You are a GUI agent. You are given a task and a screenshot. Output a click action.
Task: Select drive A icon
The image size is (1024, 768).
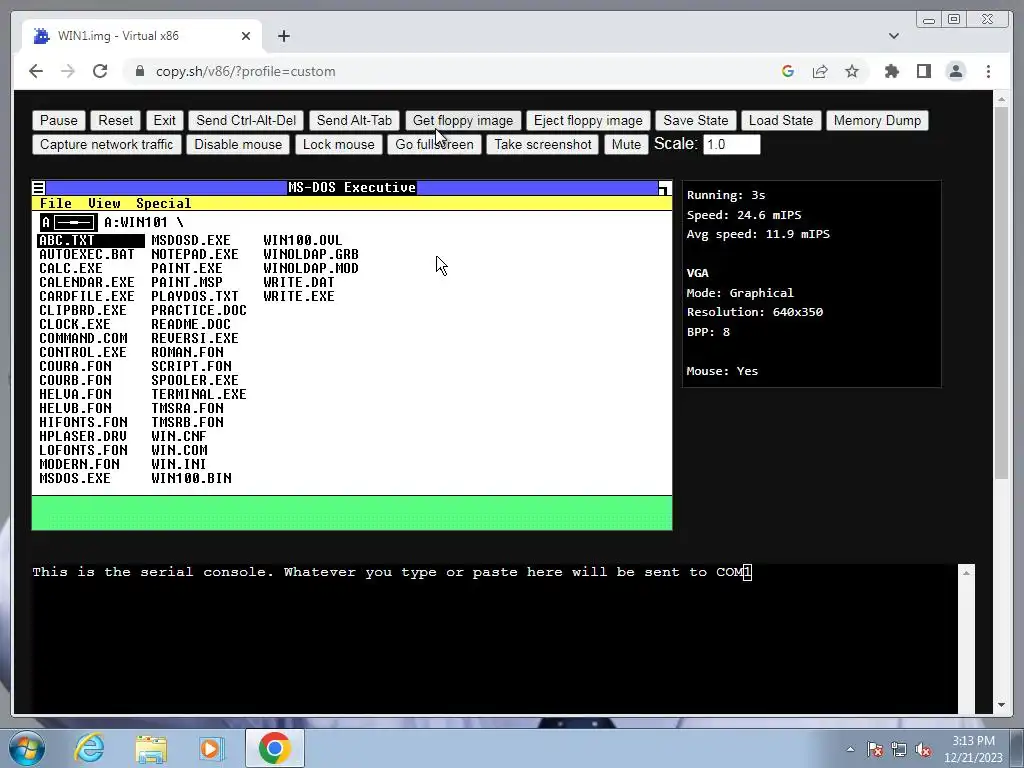69,222
